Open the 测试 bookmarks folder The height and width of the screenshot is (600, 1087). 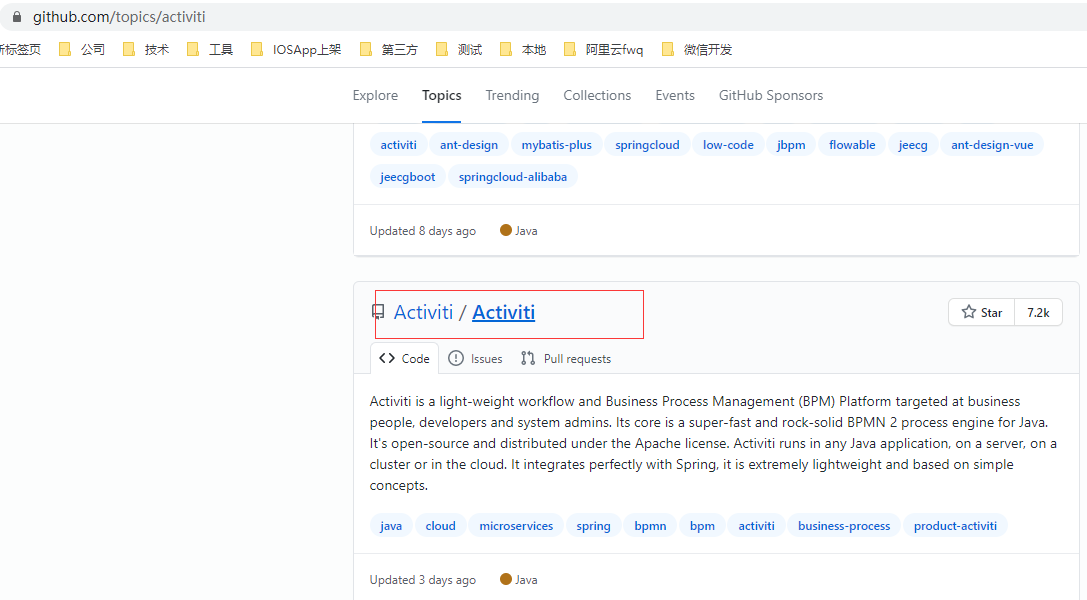[x=459, y=49]
